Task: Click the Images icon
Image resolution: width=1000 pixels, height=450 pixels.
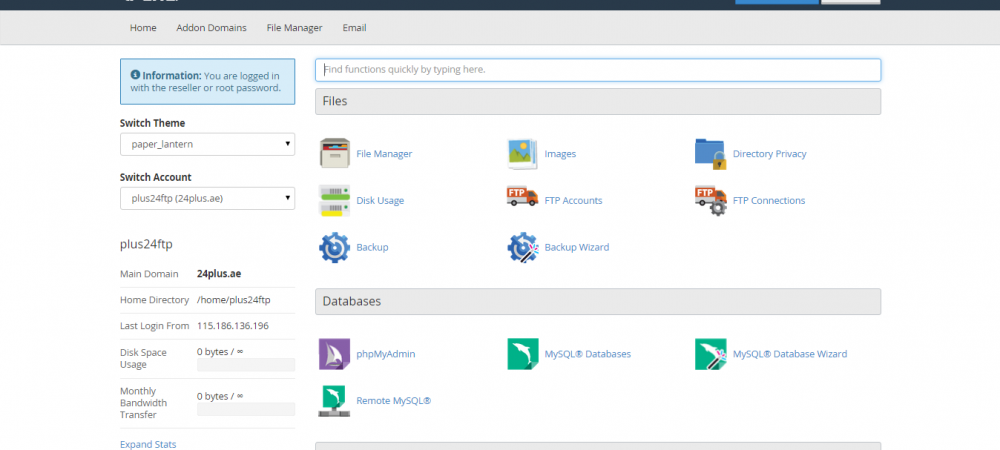Action: tap(522, 154)
